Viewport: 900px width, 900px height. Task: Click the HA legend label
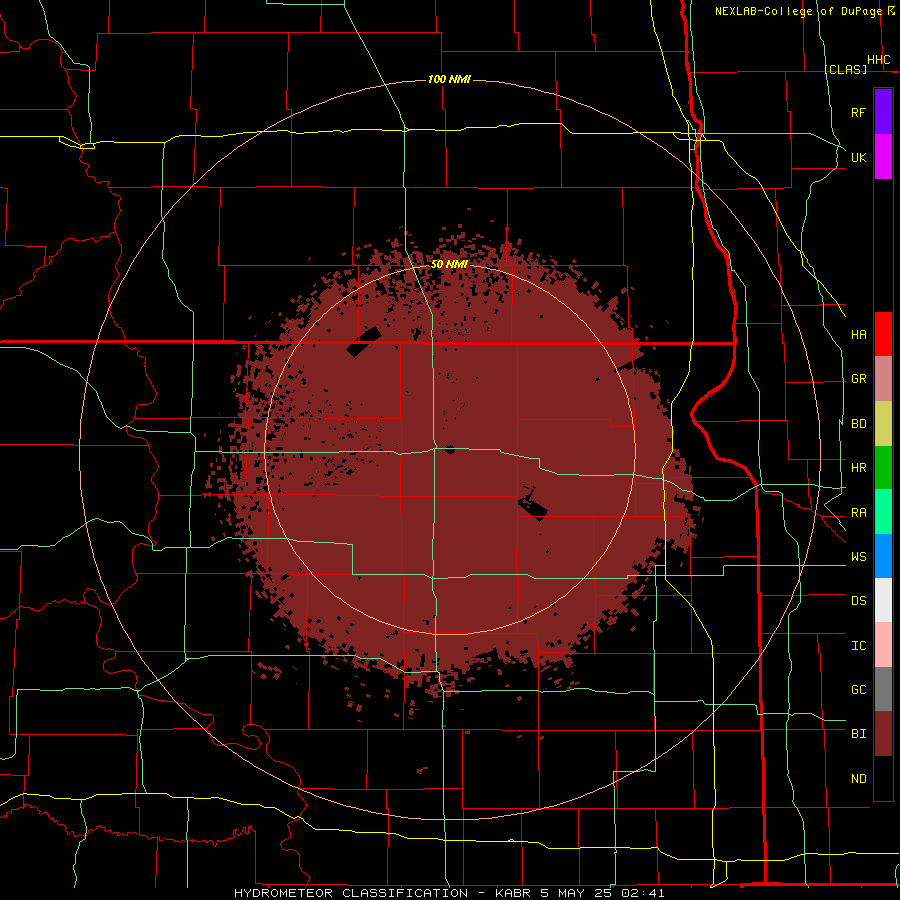(858, 334)
